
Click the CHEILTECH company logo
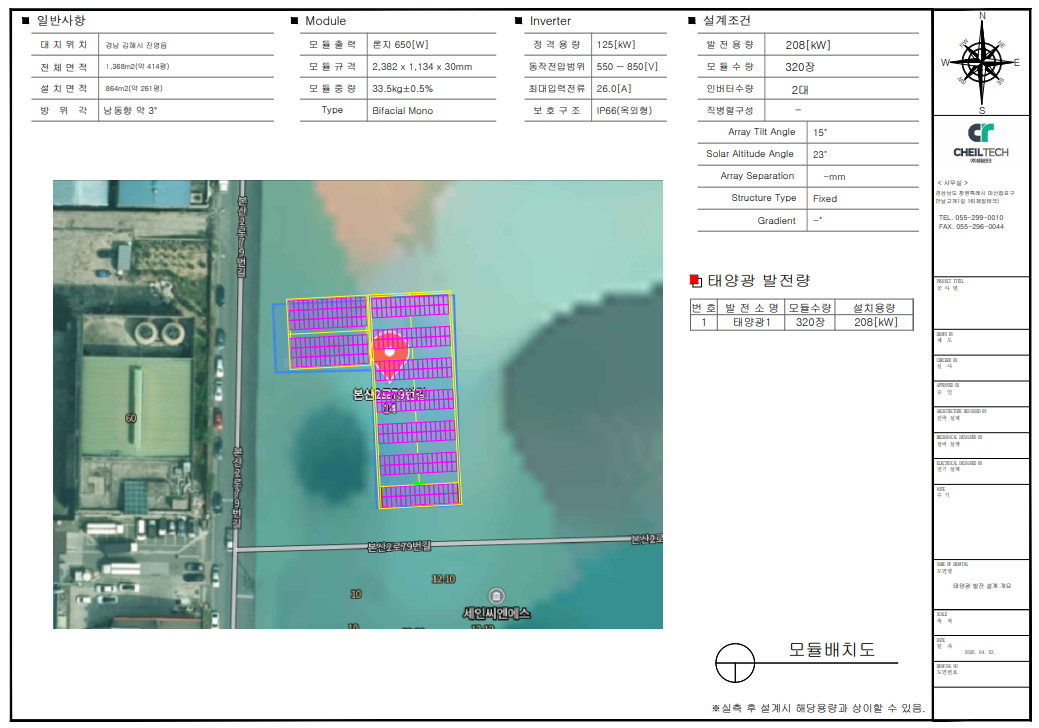(x=980, y=140)
